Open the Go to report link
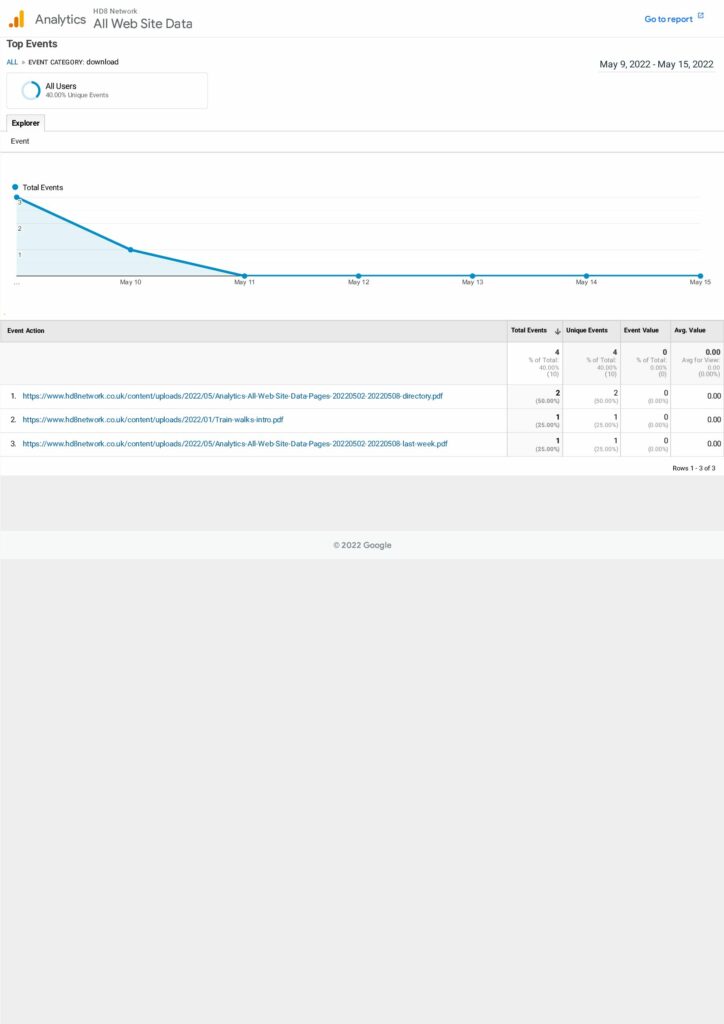The height and width of the screenshot is (1024, 724). click(668, 19)
